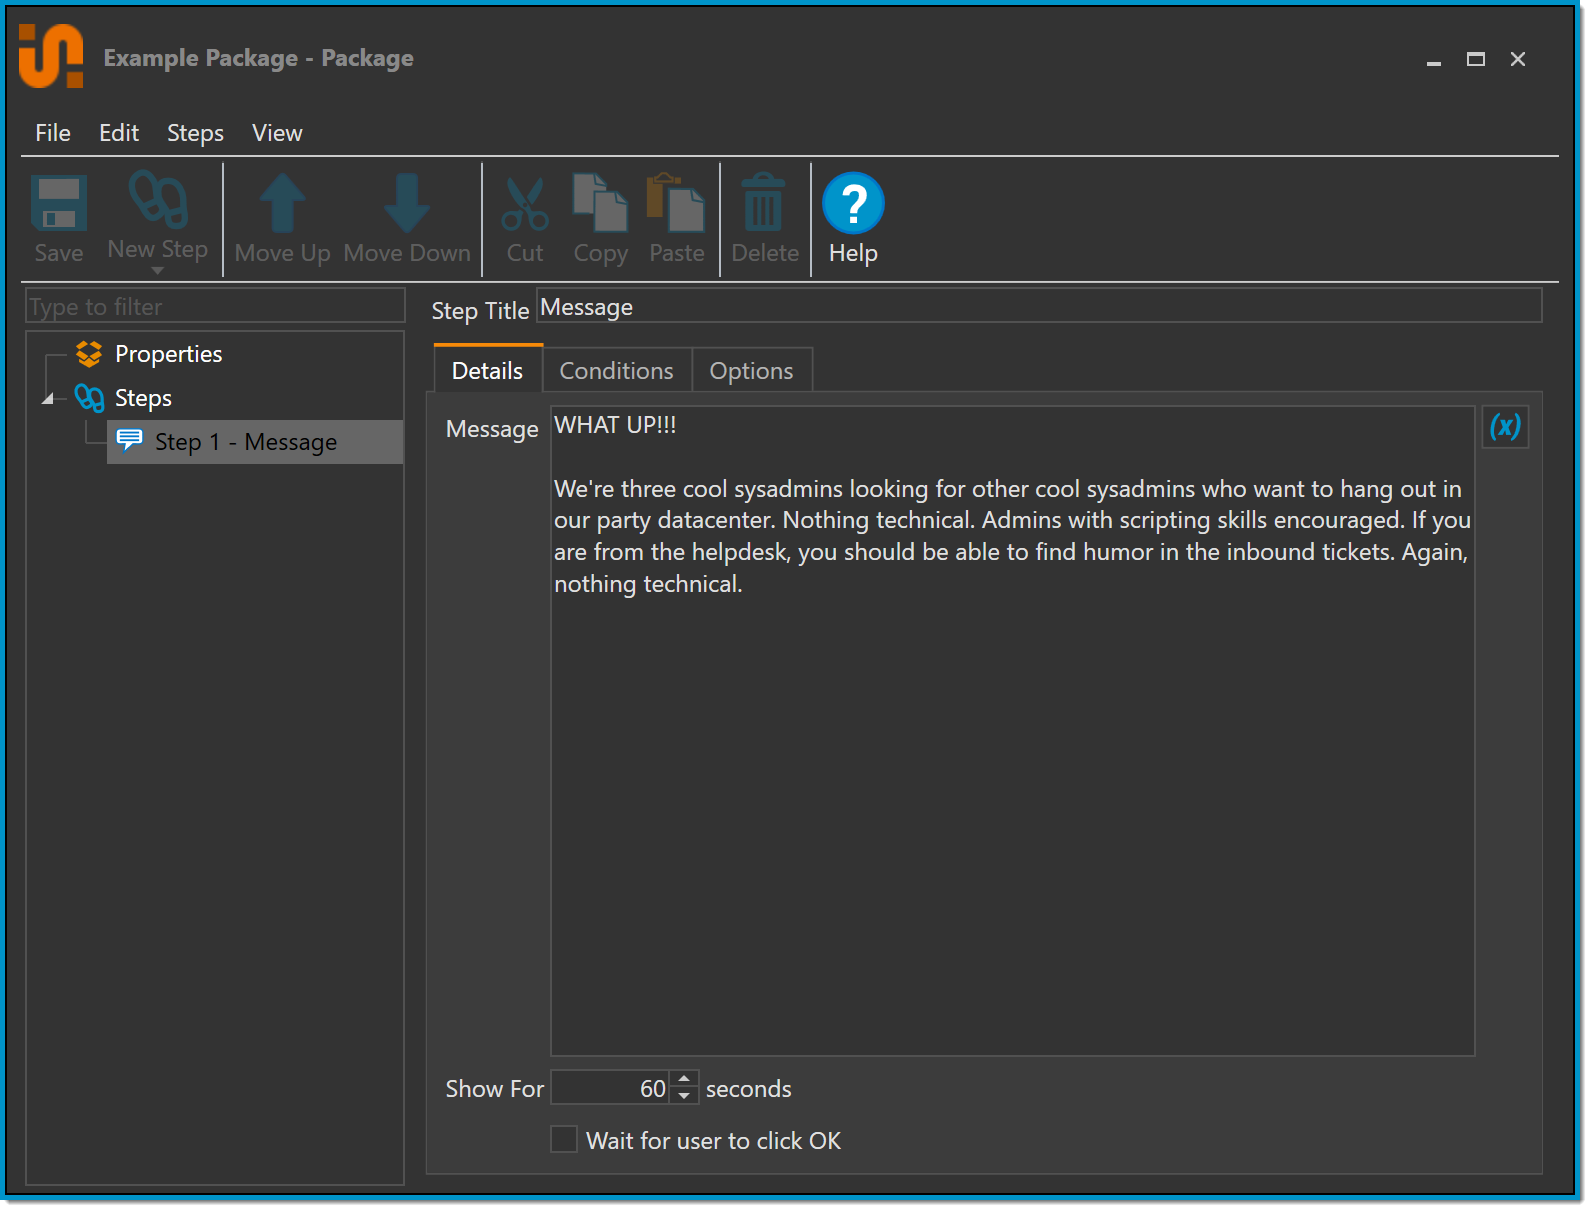Click the Move Up arrow icon
1590x1210 pixels.
[x=282, y=203]
